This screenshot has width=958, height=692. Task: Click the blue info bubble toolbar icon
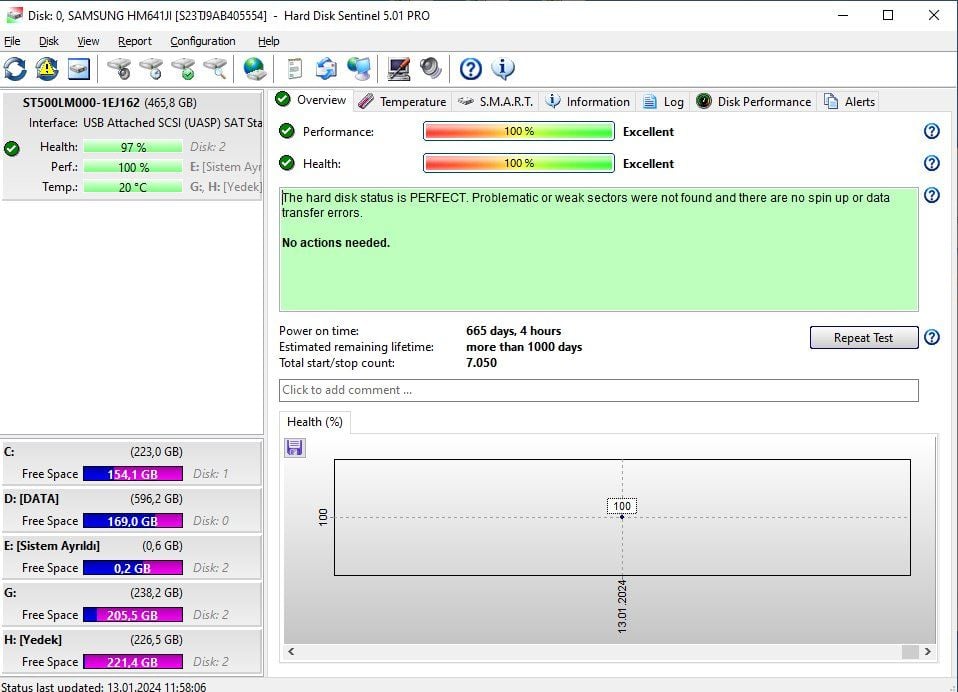click(x=503, y=69)
